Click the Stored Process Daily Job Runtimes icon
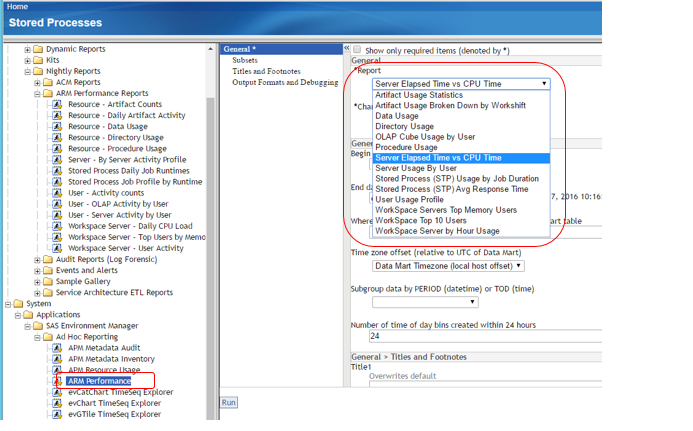 pyautogui.click(x=59, y=171)
